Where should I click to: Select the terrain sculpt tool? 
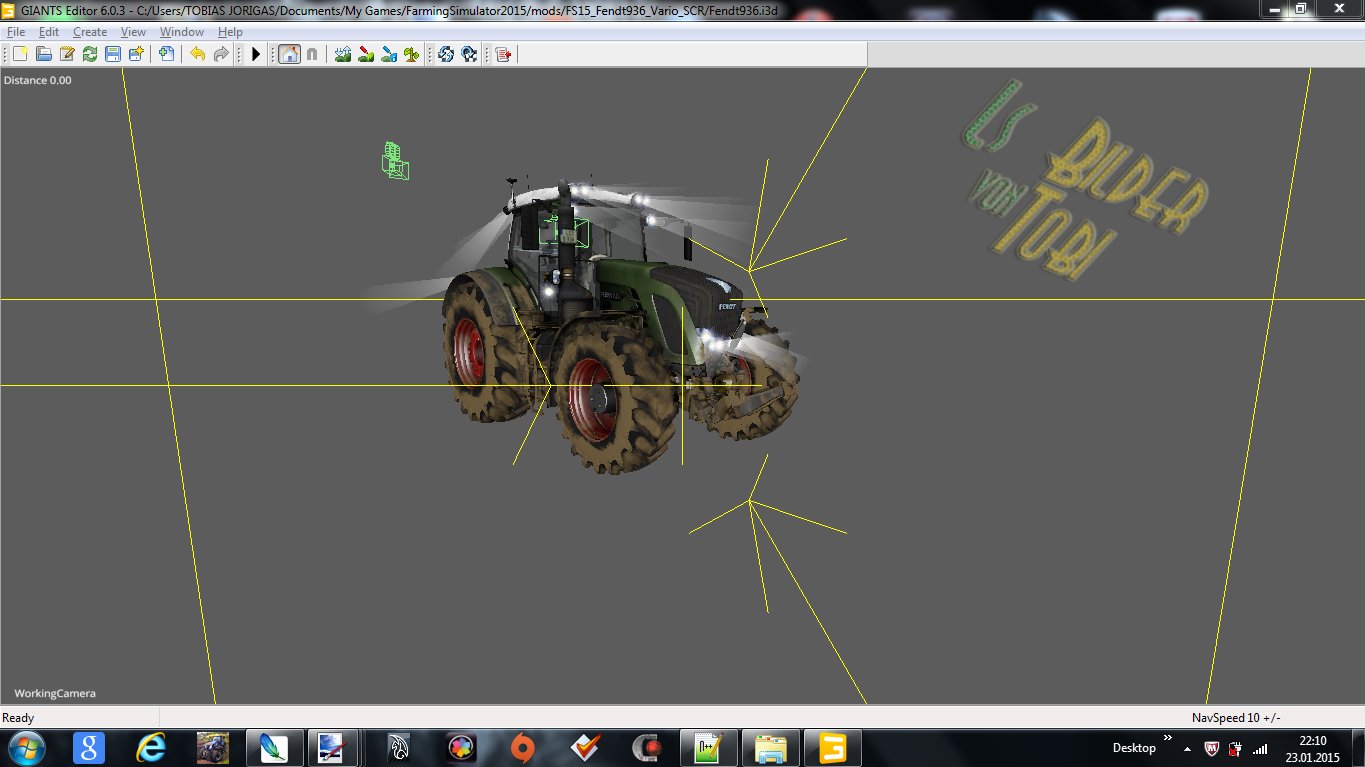(x=343, y=54)
